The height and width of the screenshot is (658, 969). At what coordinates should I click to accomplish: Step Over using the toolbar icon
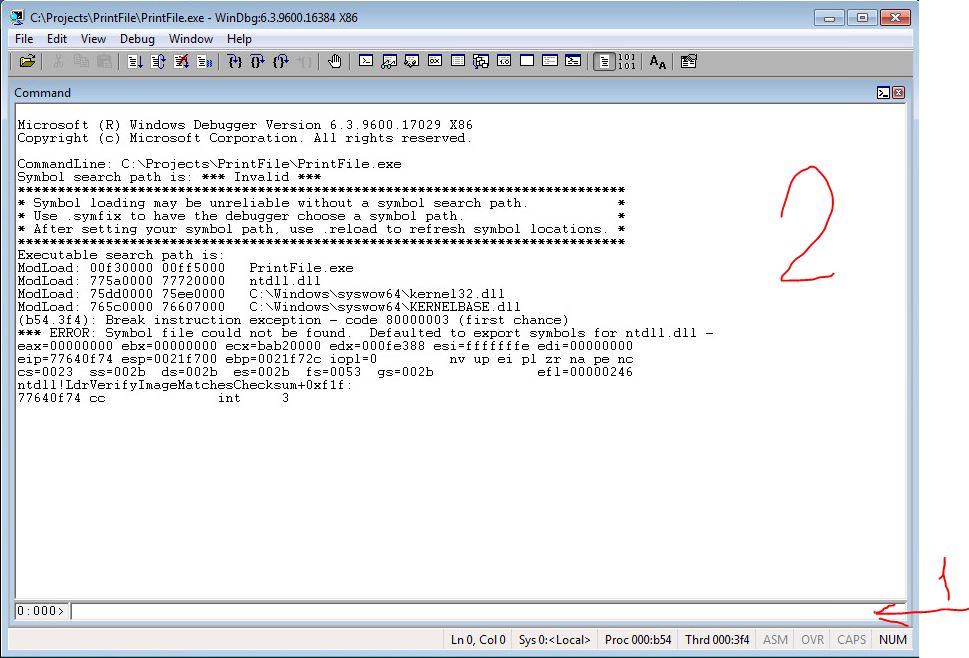(x=258, y=61)
